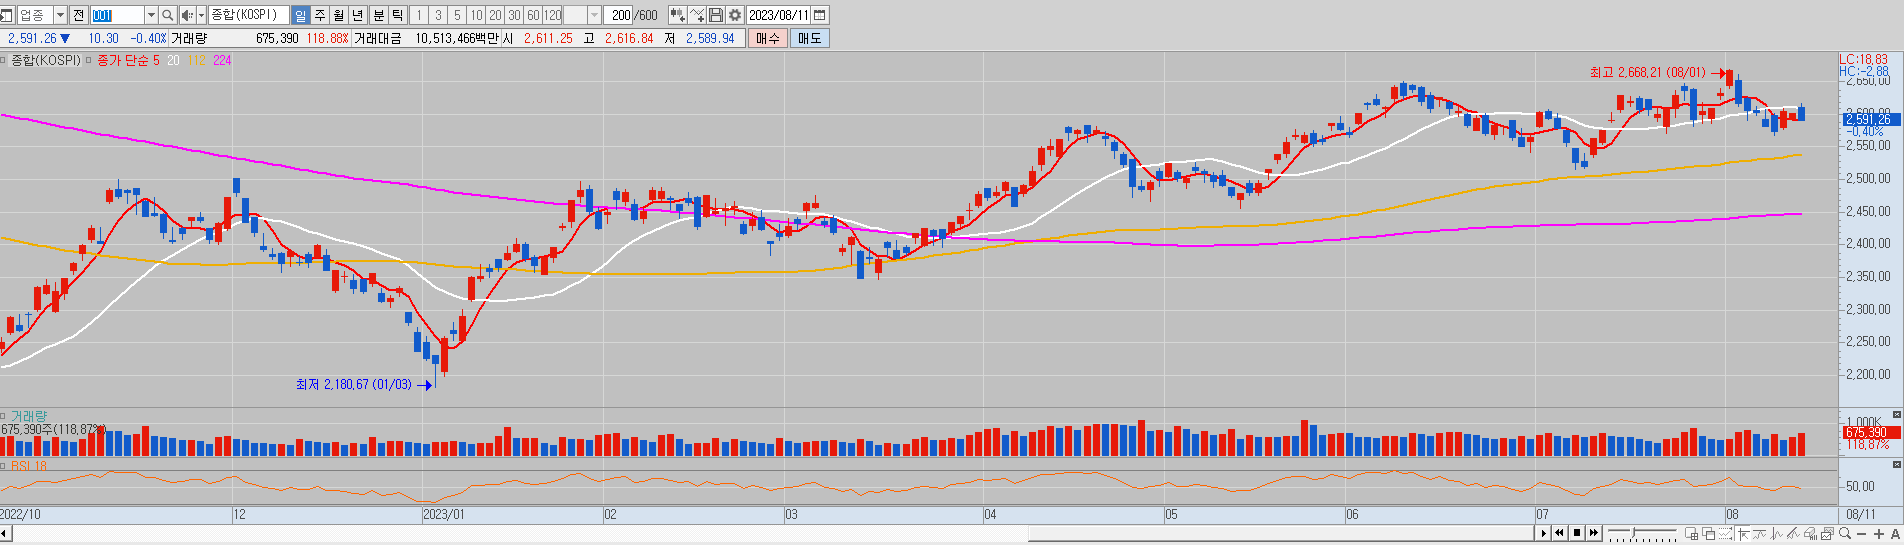Select the 10 interval button
This screenshot has width=1904, height=545.
pyautogui.click(x=476, y=15)
